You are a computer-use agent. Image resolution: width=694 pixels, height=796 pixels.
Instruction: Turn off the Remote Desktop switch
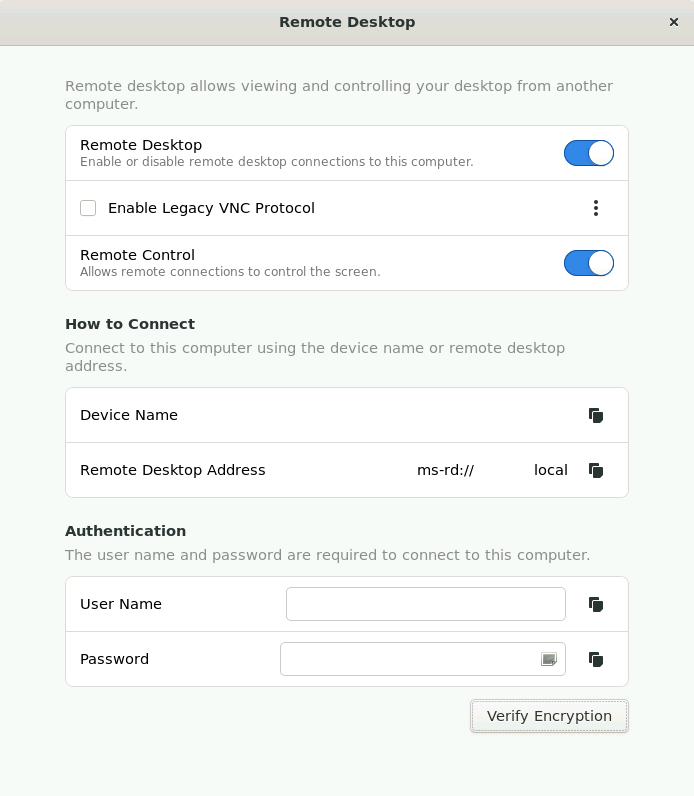coord(588,153)
